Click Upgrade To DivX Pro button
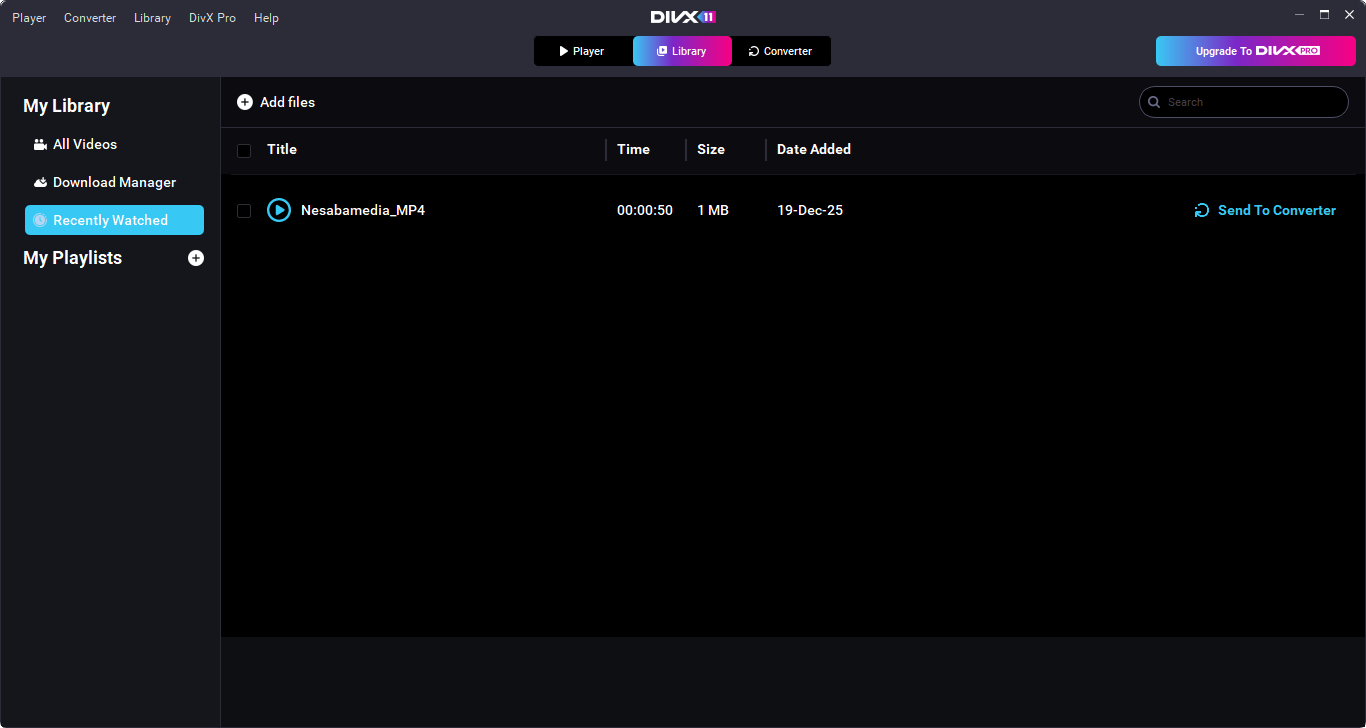The width and height of the screenshot is (1366, 728). pos(1255,51)
